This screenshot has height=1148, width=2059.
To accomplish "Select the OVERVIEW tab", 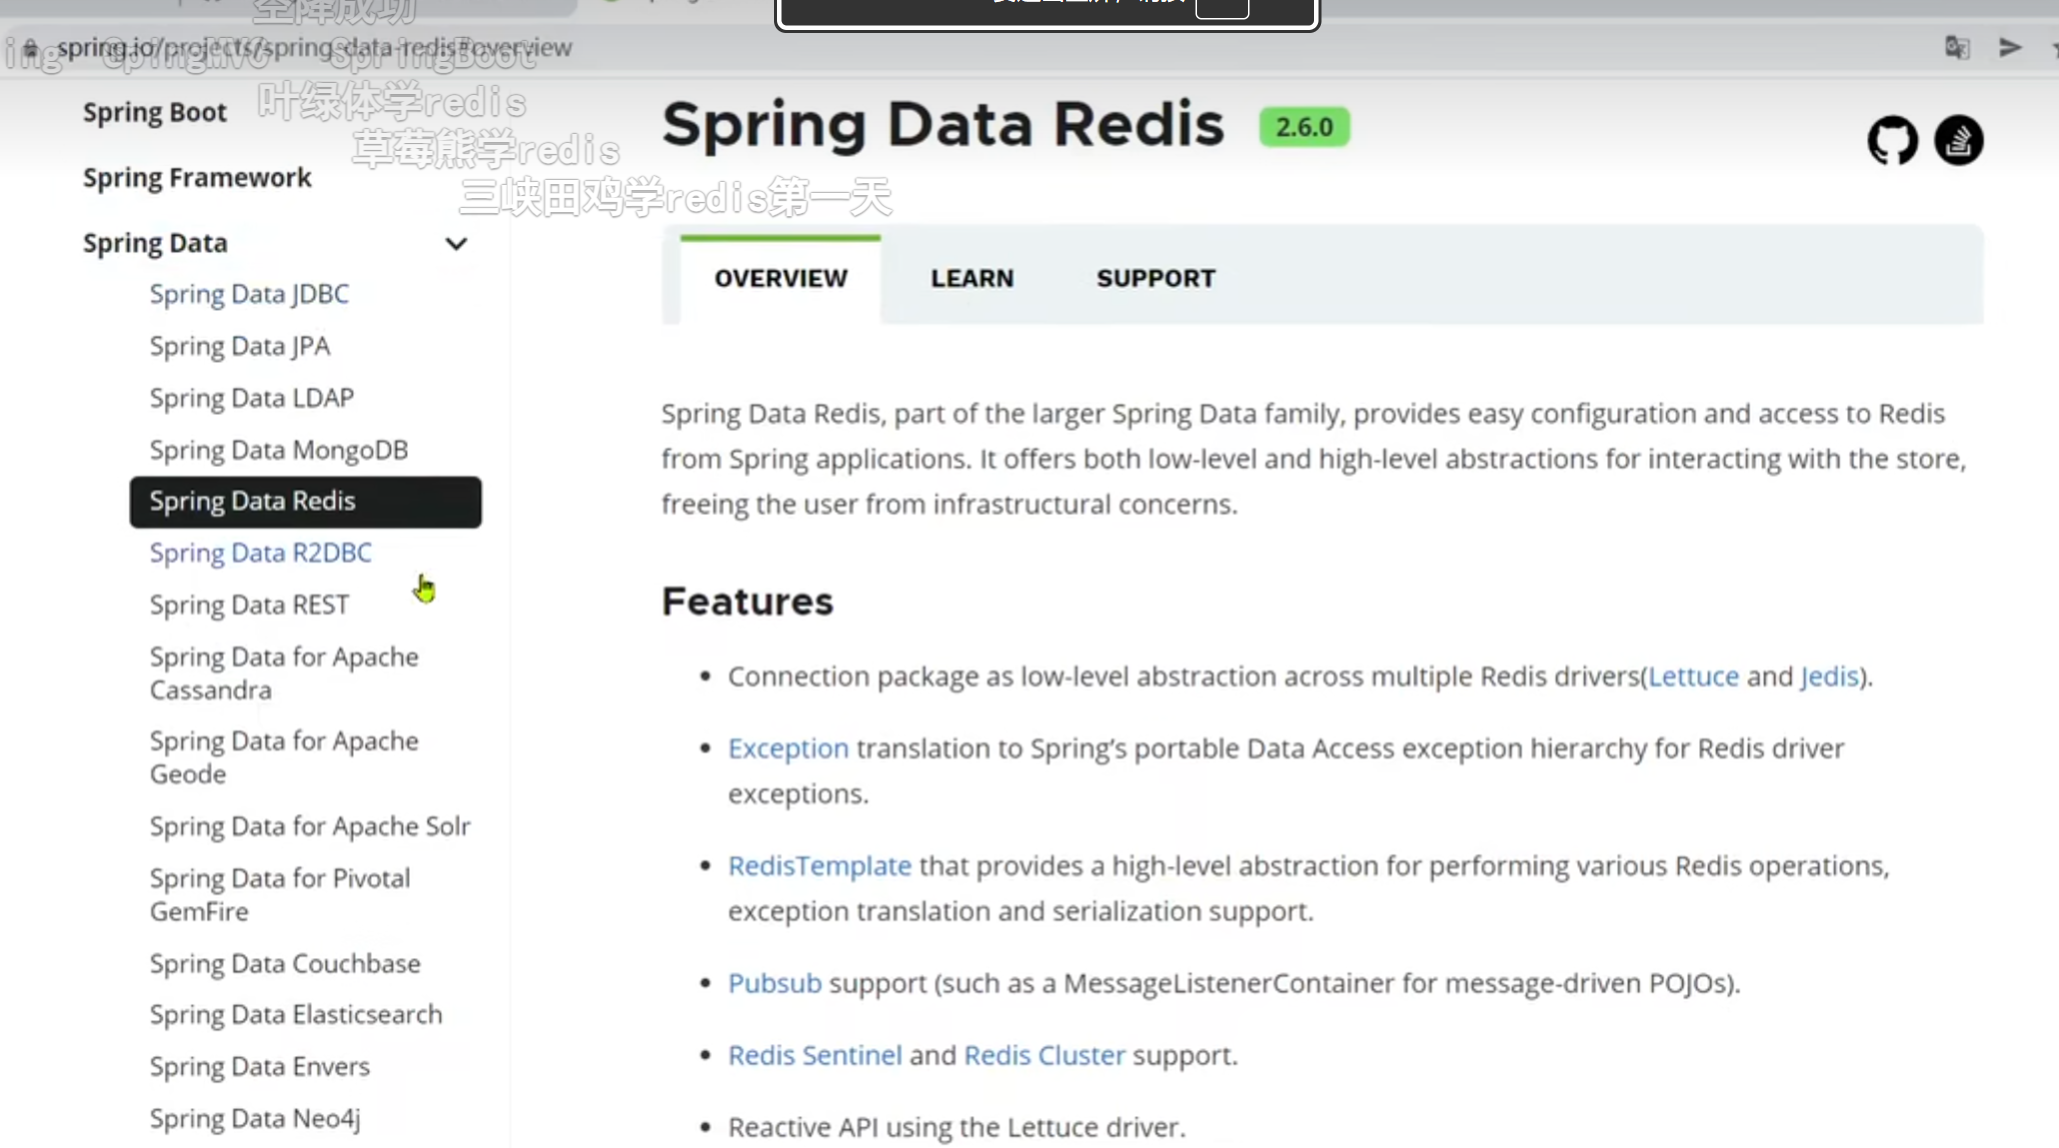I will point(780,278).
